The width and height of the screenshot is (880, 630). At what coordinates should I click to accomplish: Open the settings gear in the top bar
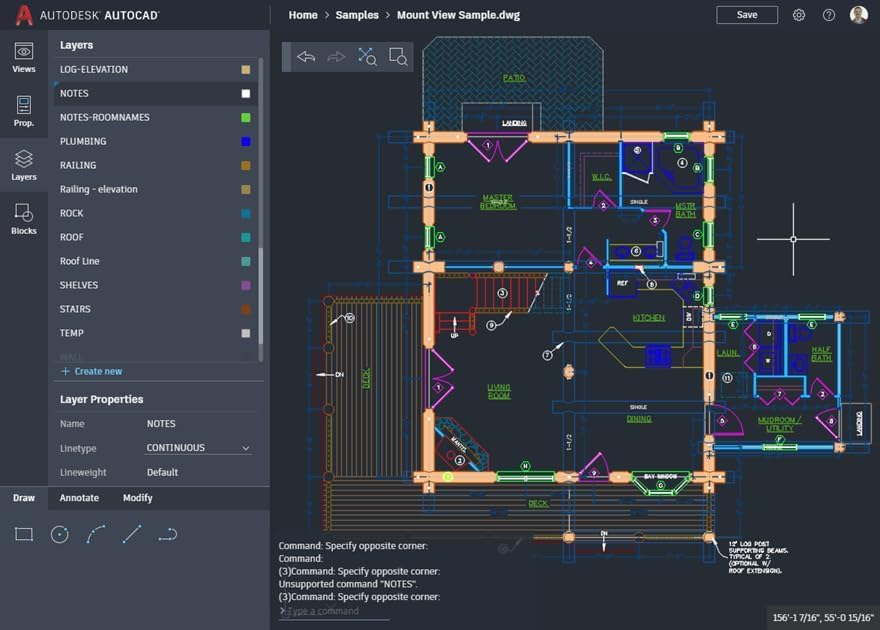coord(797,15)
